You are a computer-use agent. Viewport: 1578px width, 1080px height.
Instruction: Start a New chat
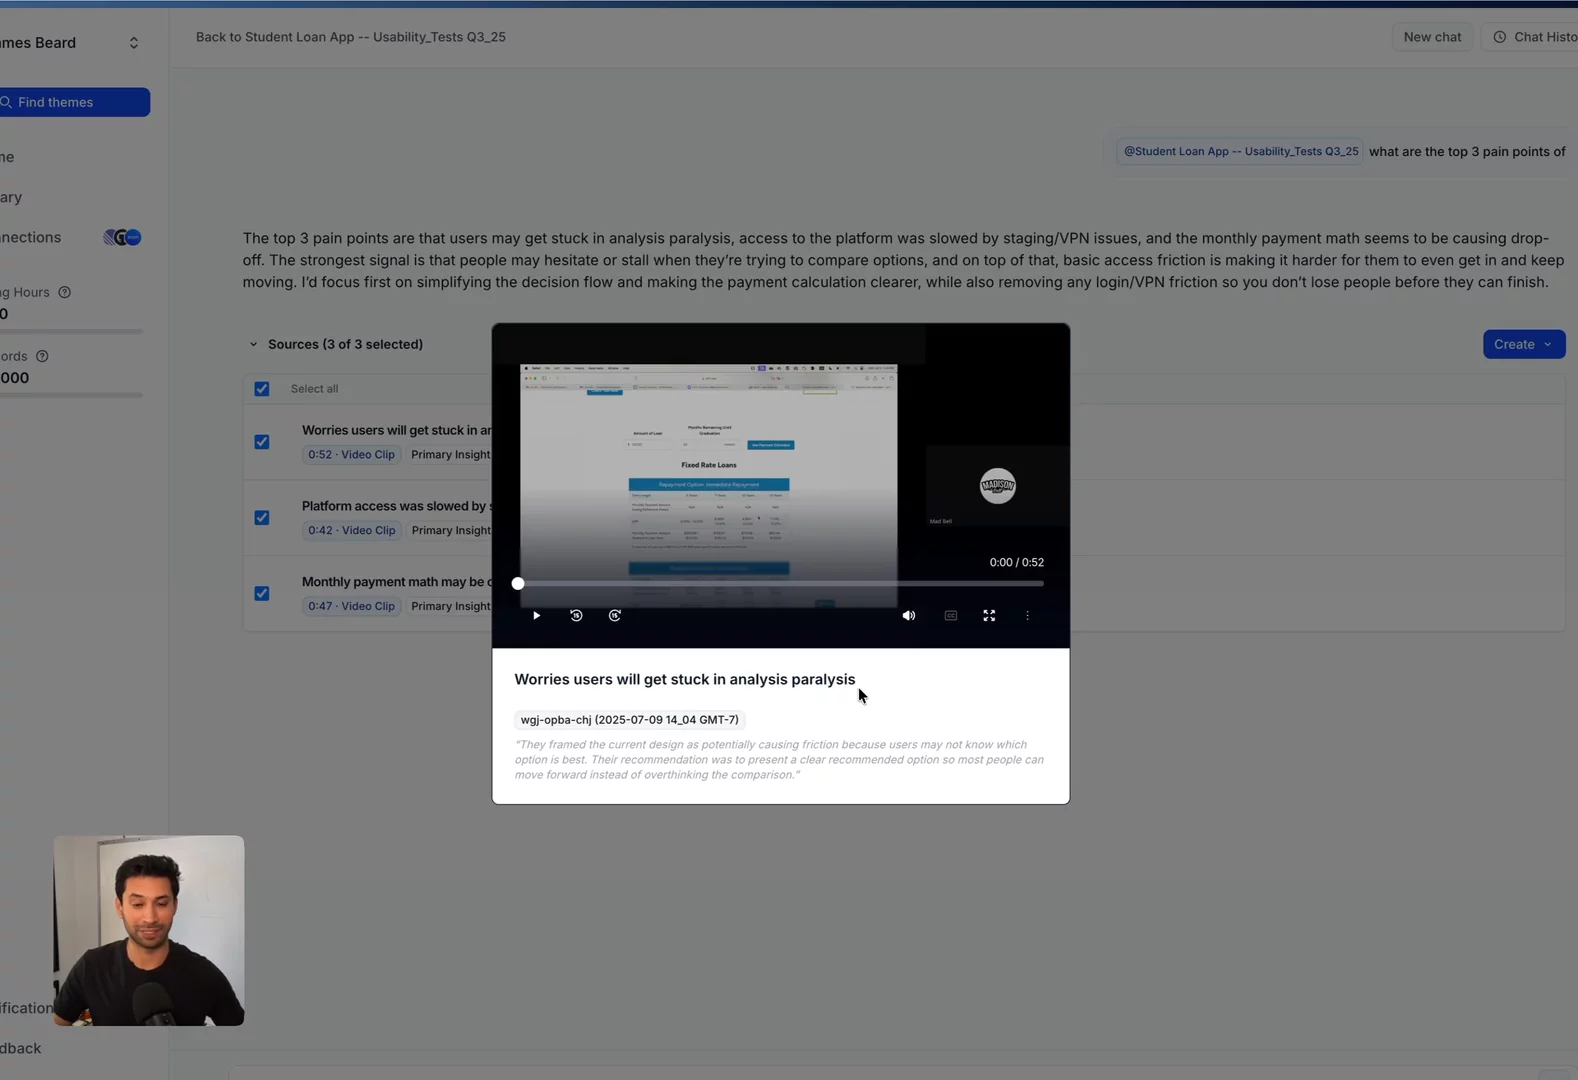tap(1432, 37)
